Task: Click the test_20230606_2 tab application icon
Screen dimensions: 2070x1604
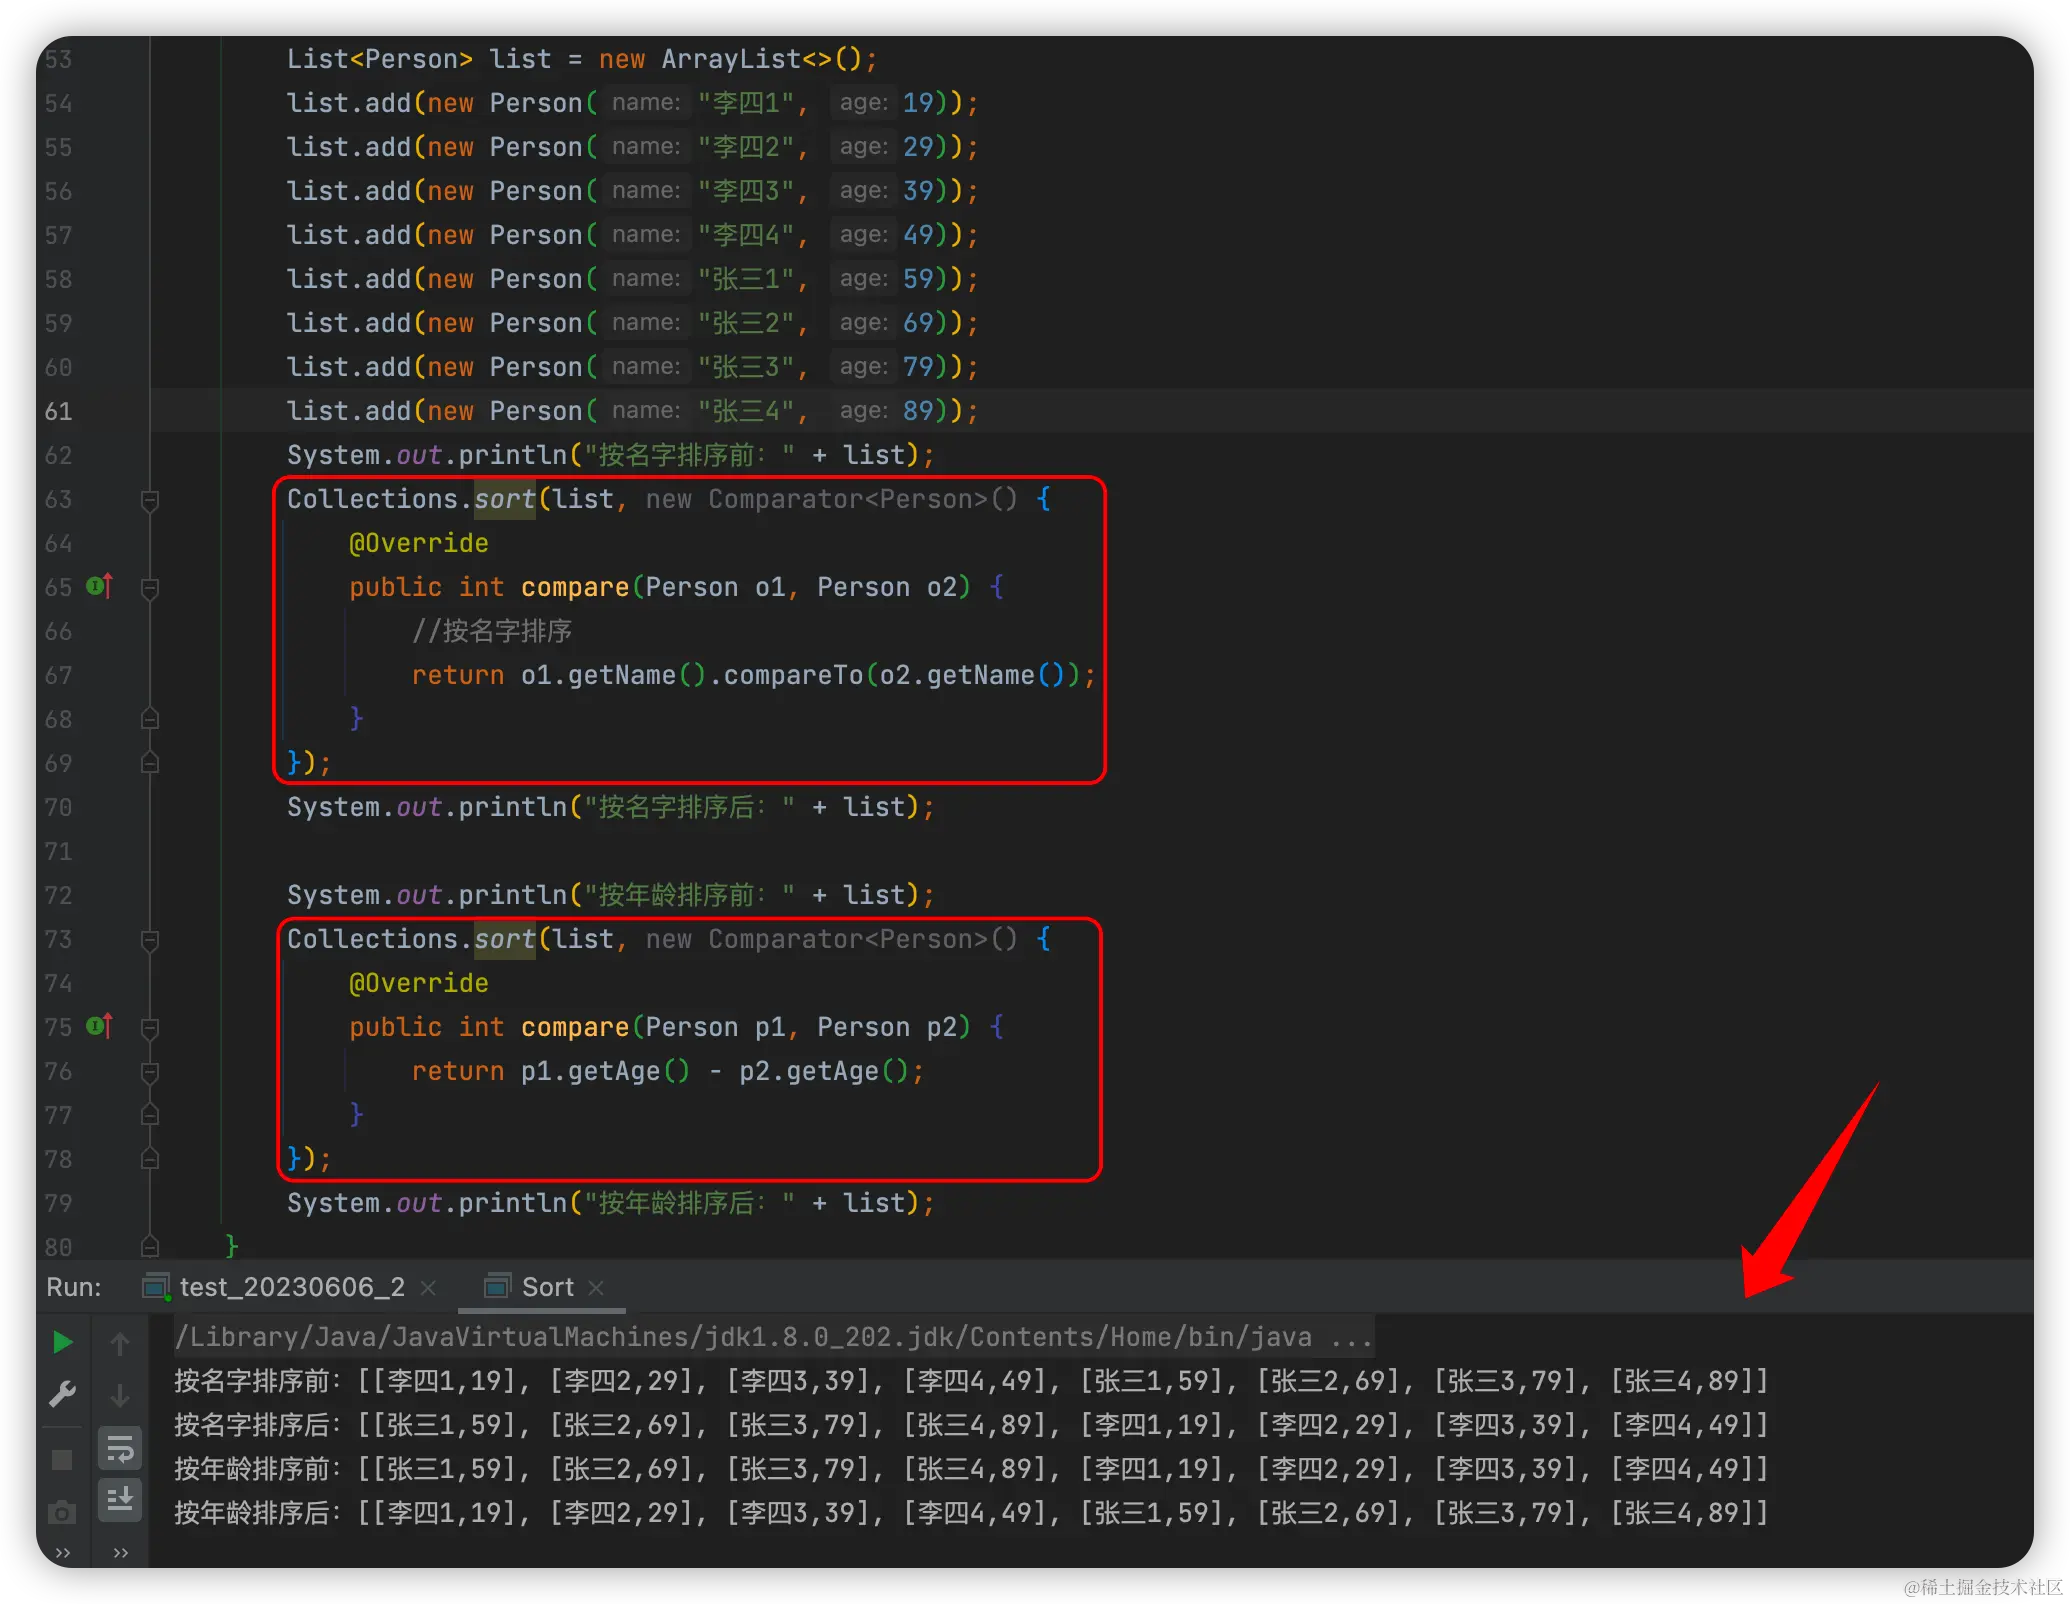Action: [156, 1287]
